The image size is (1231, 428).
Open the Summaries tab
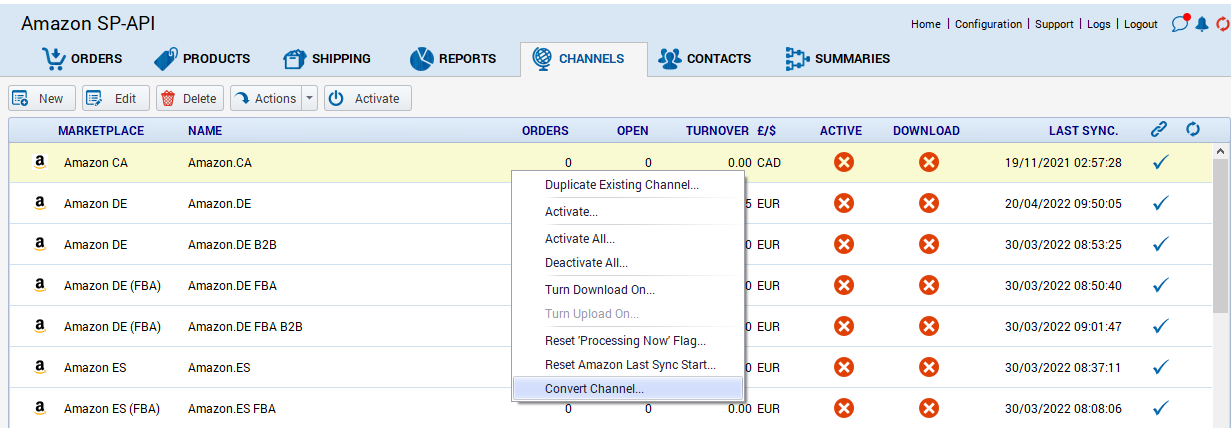click(x=837, y=59)
